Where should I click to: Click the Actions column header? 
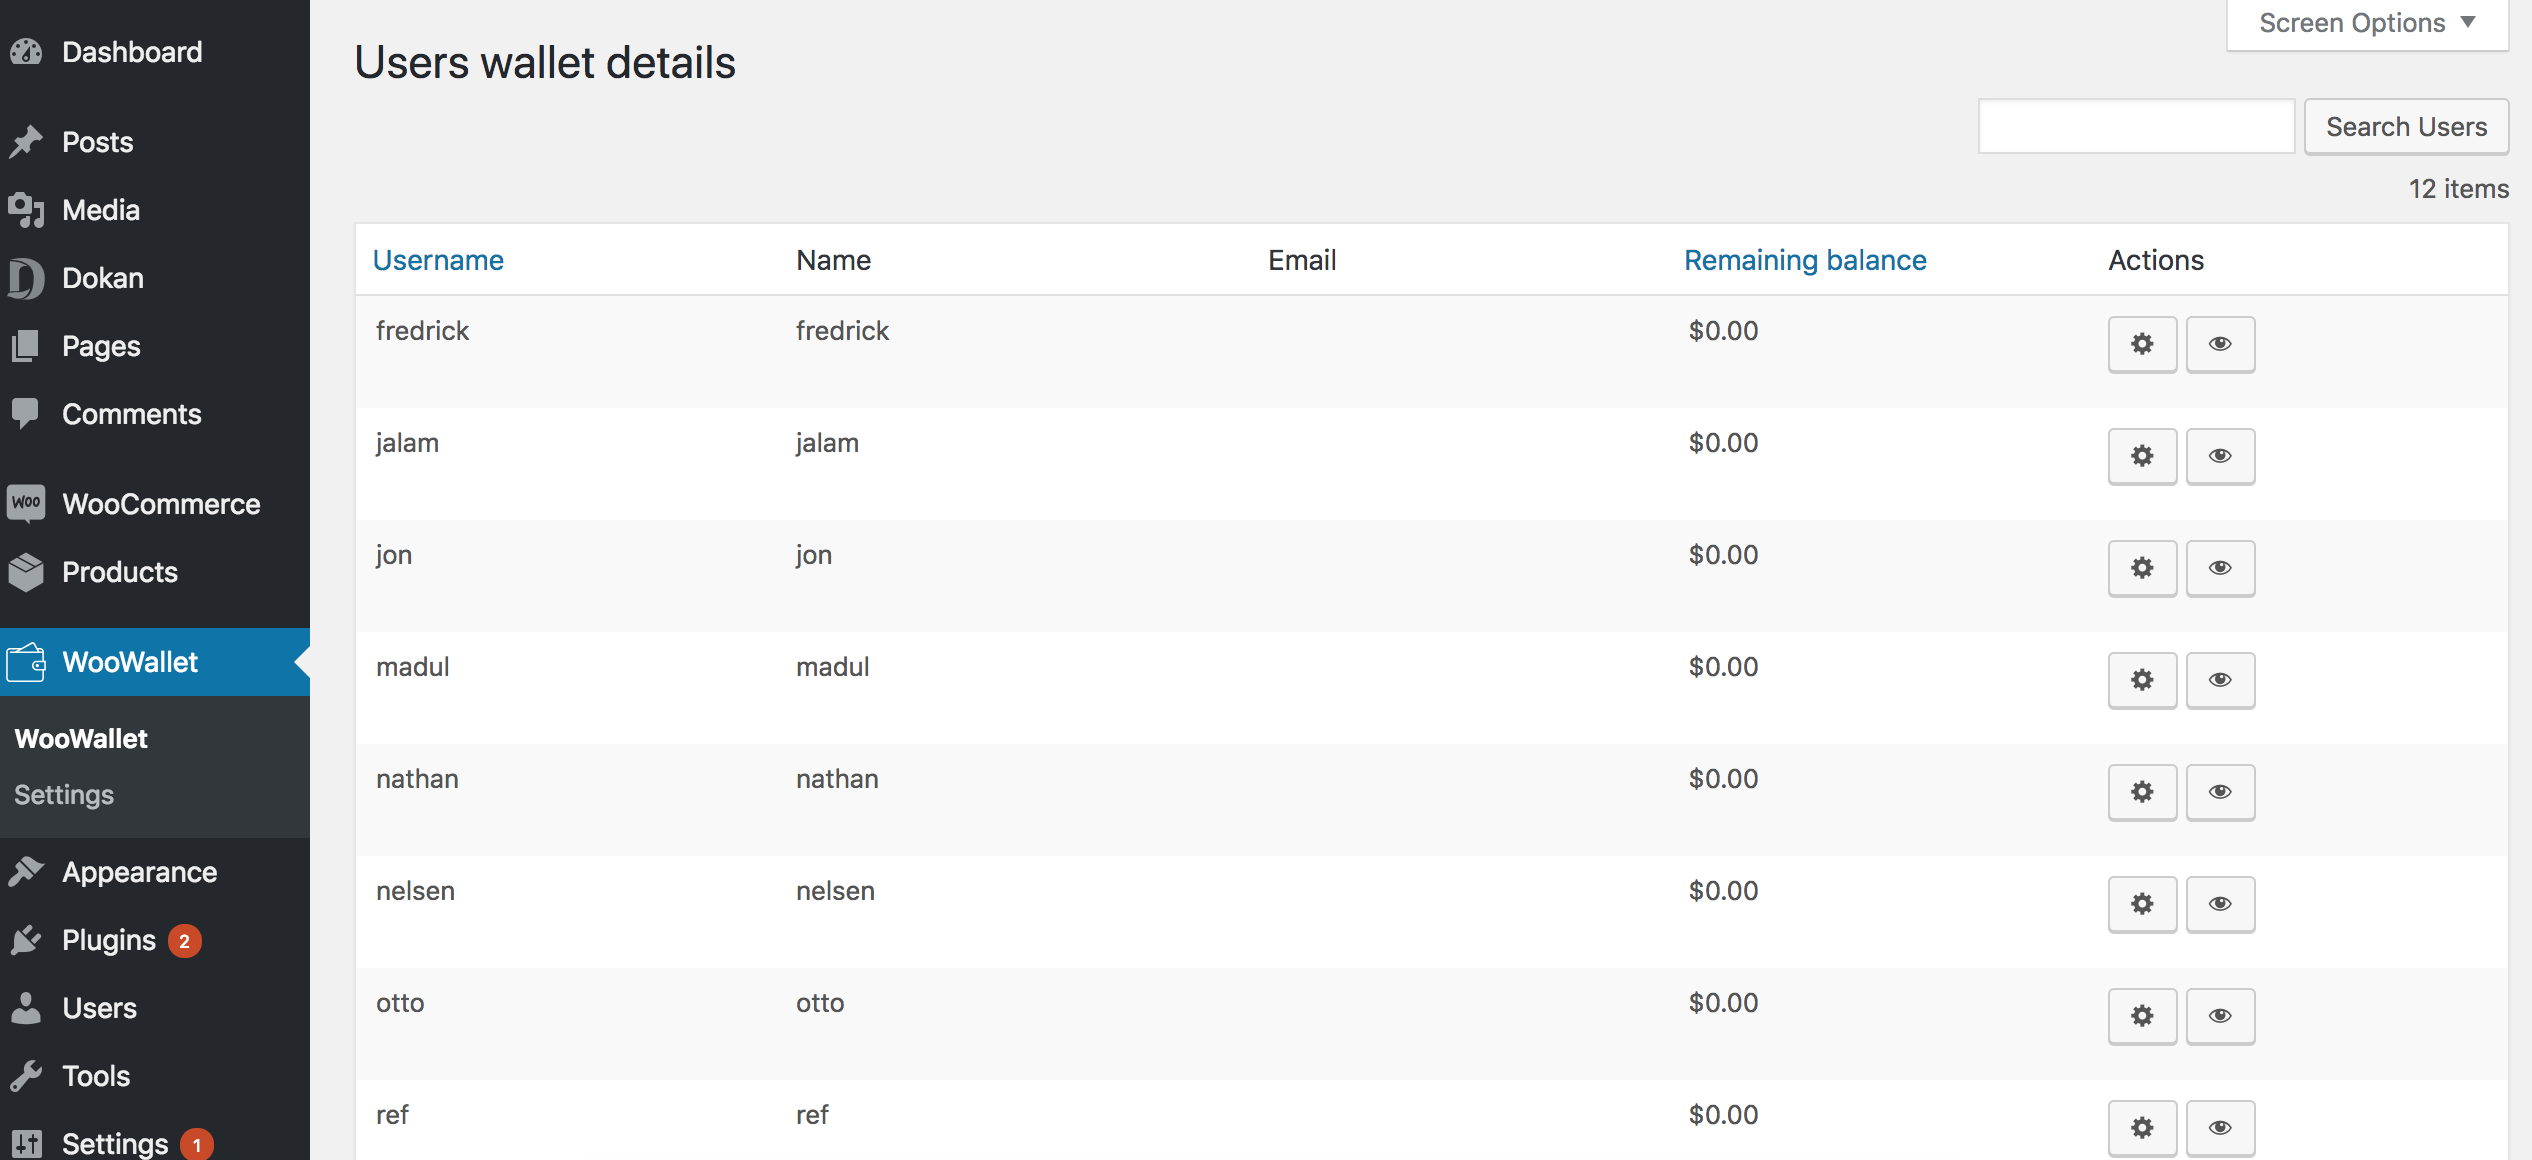(2156, 260)
